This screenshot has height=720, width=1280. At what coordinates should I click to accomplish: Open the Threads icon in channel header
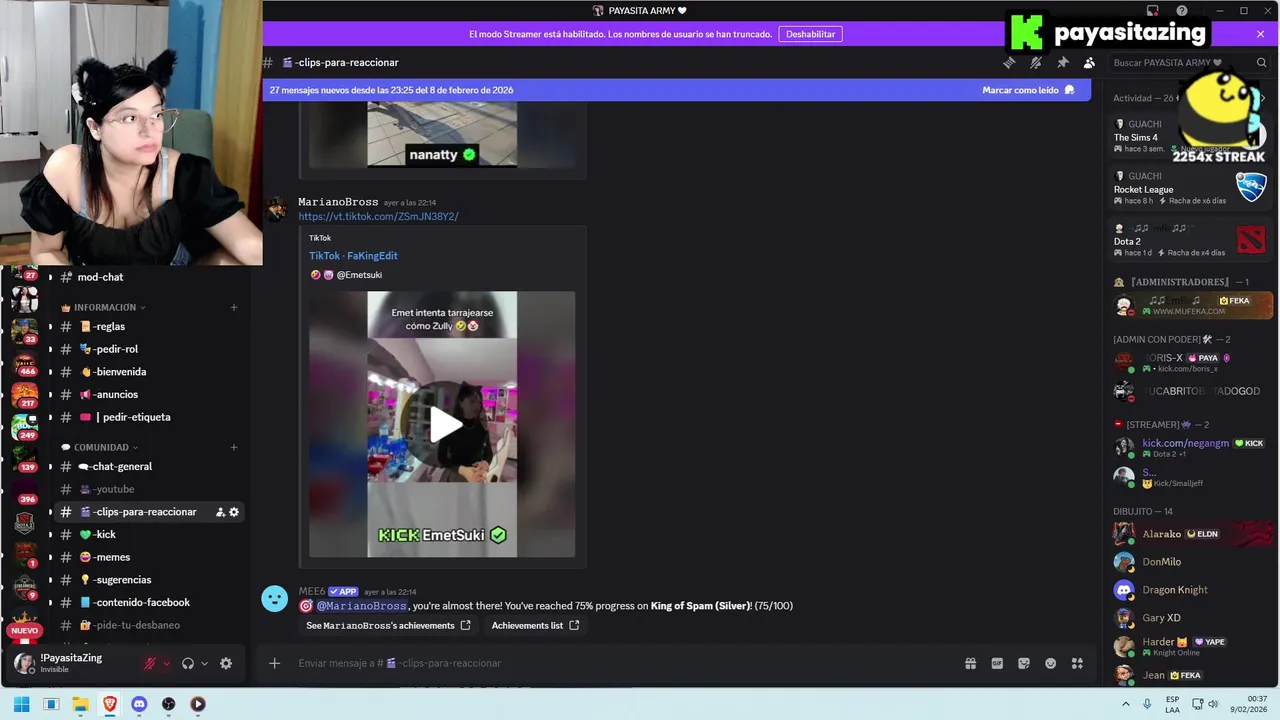[1009, 62]
